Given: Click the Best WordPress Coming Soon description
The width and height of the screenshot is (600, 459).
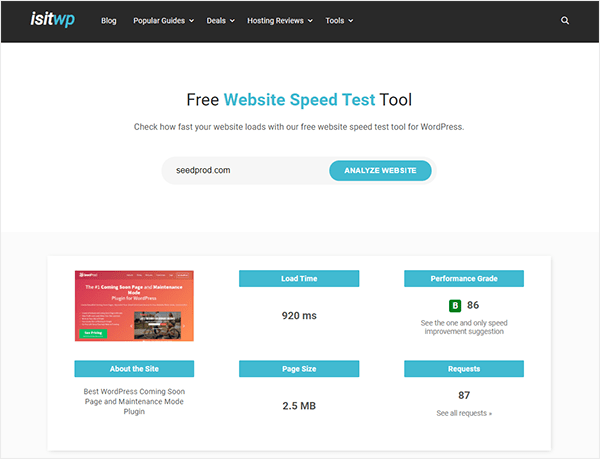Looking at the screenshot, I should click(134, 402).
